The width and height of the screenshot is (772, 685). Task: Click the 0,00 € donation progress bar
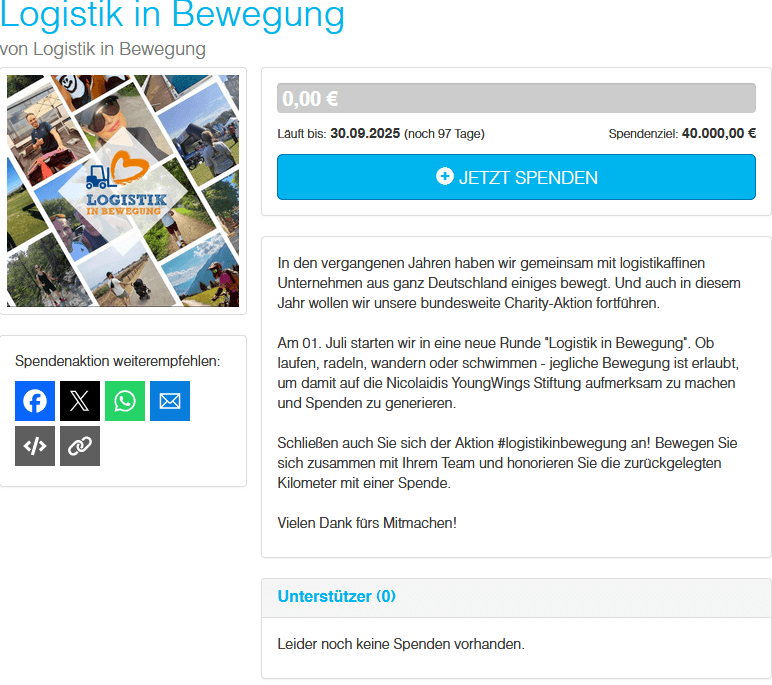click(x=515, y=98)
